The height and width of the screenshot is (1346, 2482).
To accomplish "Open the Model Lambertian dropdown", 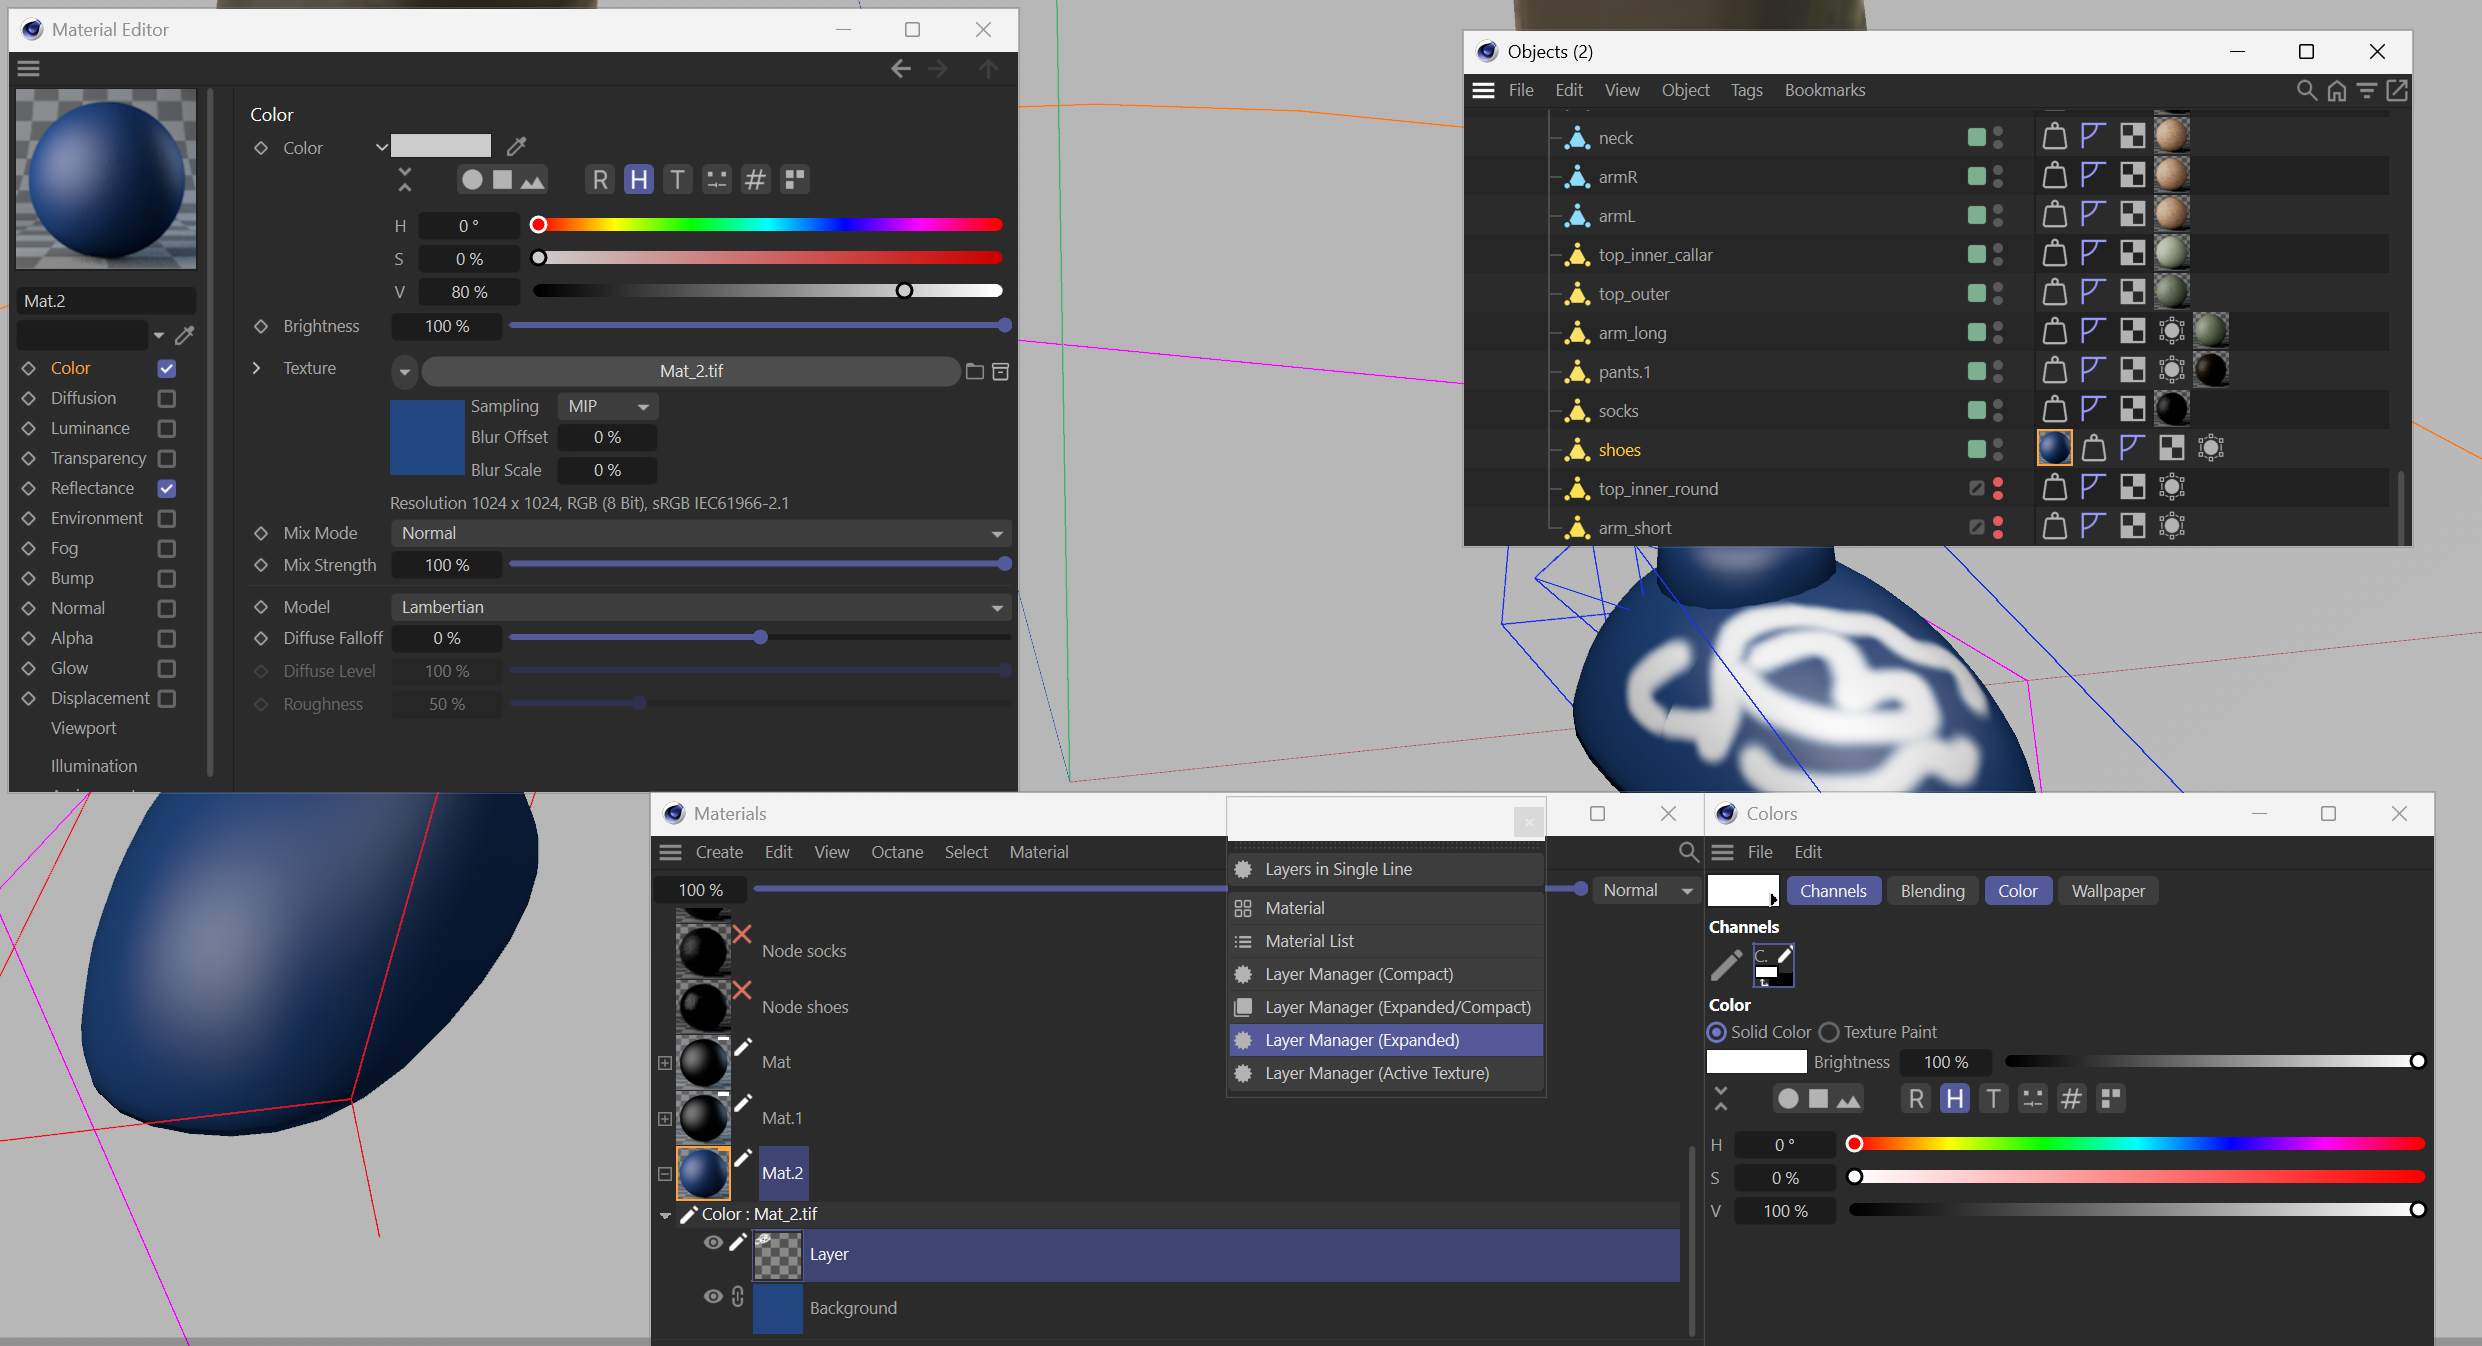I will coord(701,608).
